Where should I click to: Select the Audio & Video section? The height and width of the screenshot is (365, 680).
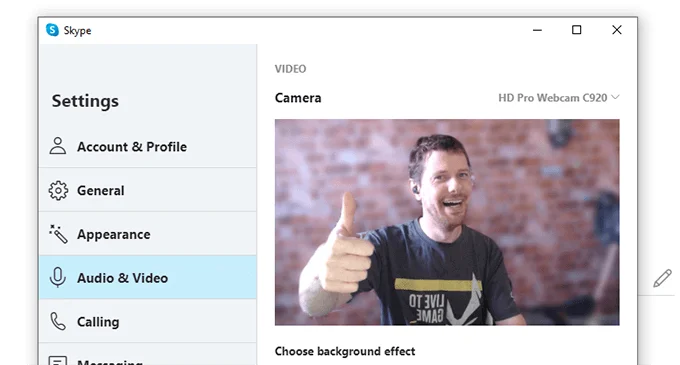[x=148, y=277]
